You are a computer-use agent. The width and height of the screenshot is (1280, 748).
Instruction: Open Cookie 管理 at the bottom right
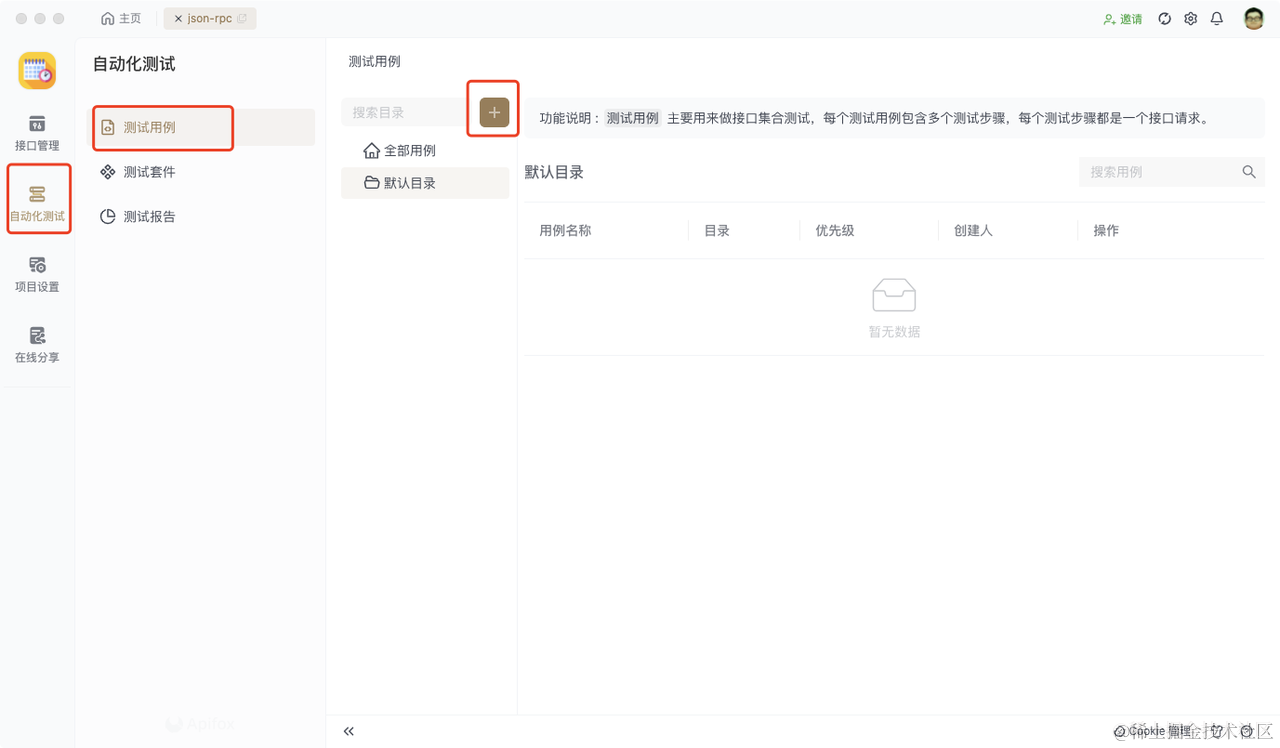click(x=1152, y=731)
